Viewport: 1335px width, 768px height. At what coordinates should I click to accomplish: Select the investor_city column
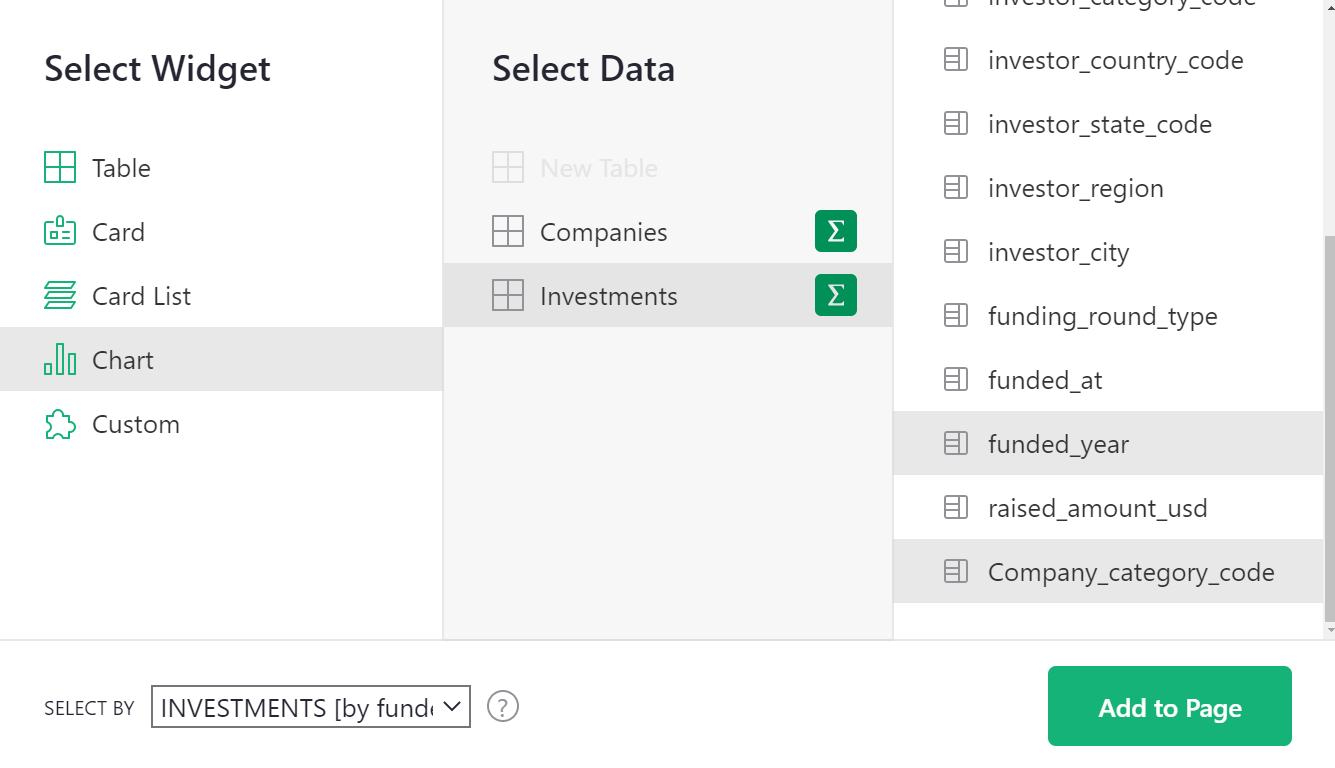tap(1058, 252)
